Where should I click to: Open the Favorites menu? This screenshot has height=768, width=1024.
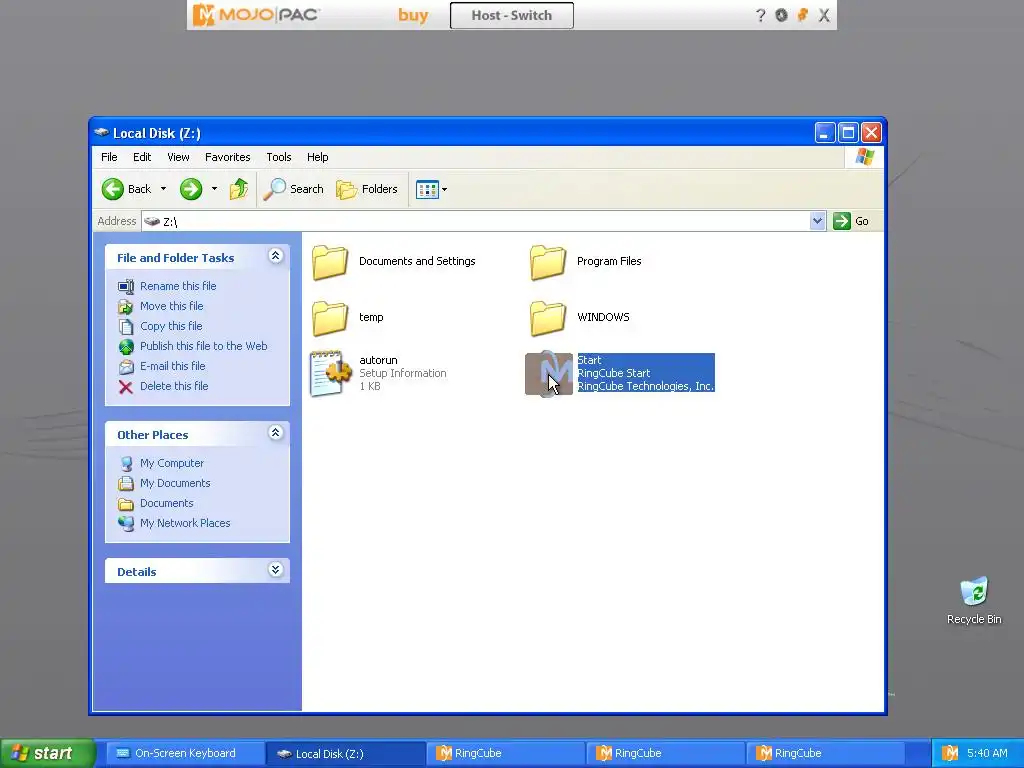point(227,157)
